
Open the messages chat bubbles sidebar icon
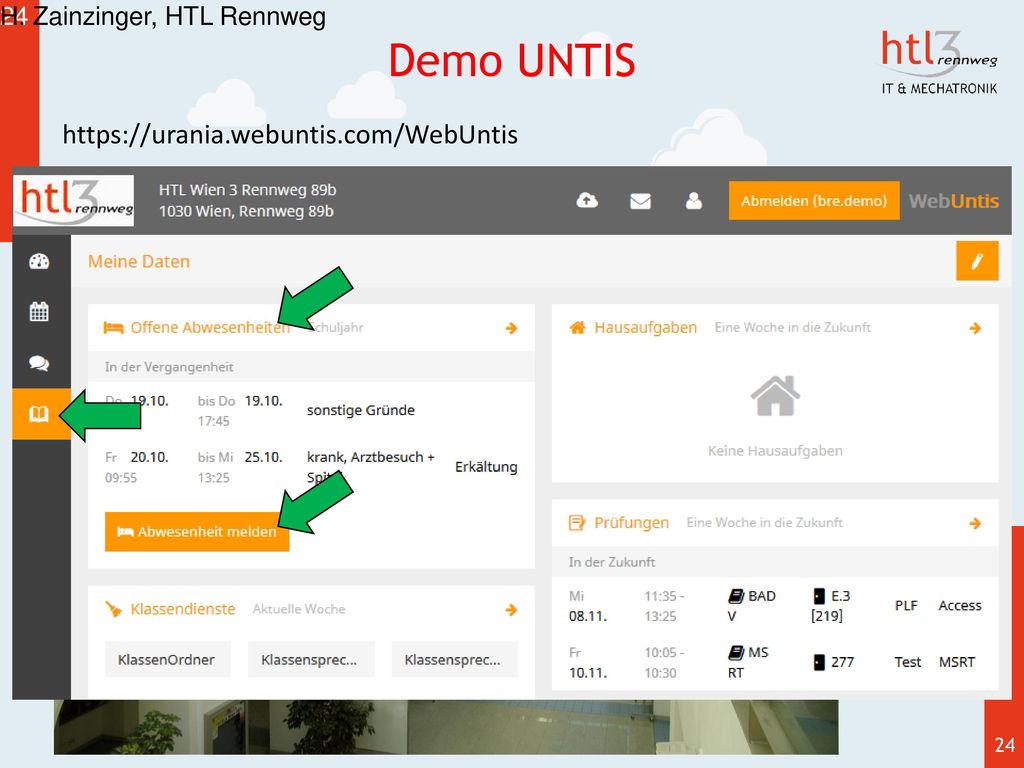[39, 363]
